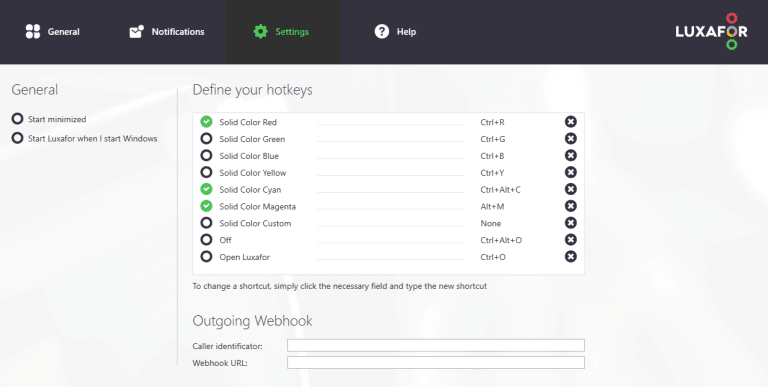This screenshot has height=387, width=768.
Task: Clear the Solid Color Blue shortcut
Action: coord(571,155)
